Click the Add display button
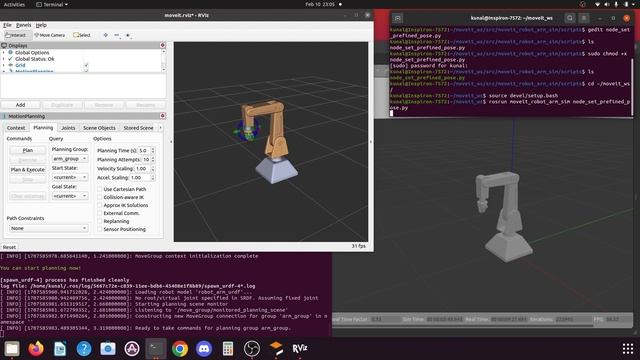The image size is (640, 360). coord(20,105)
